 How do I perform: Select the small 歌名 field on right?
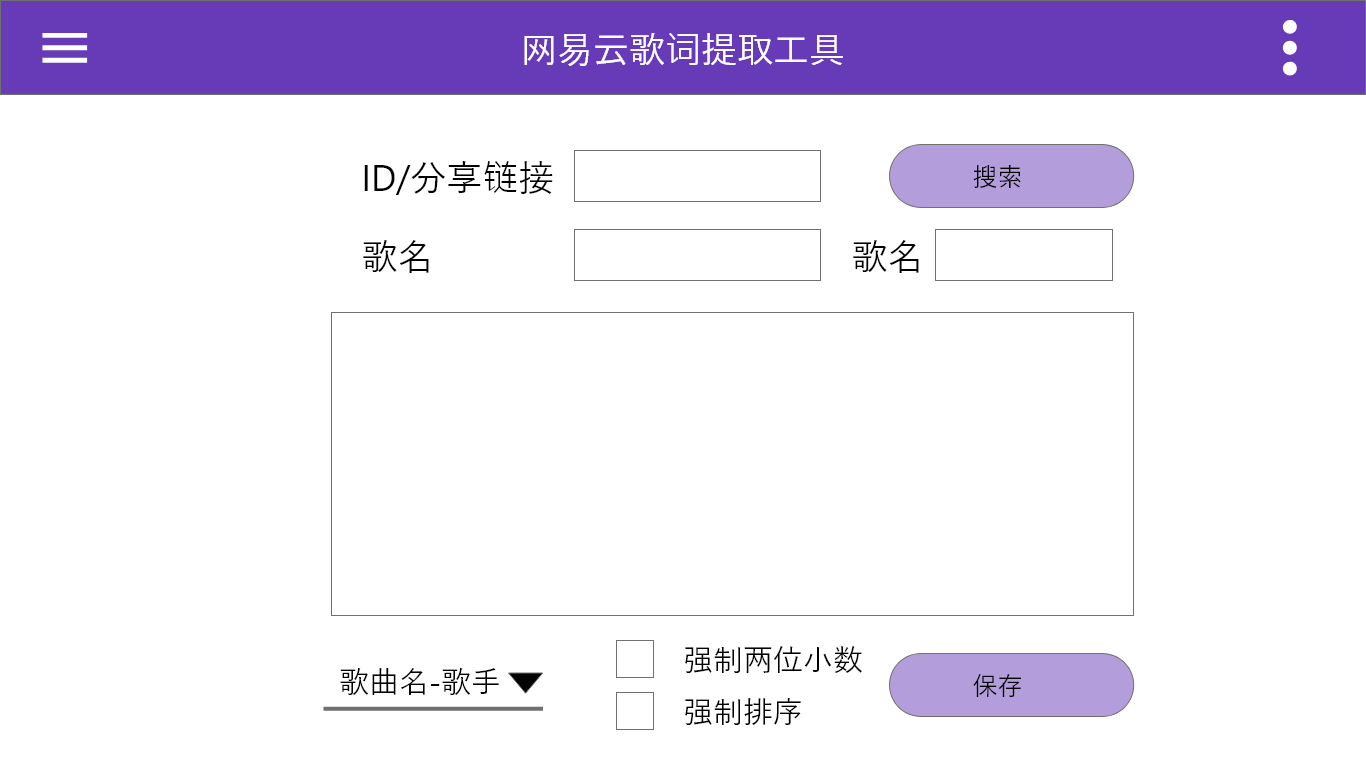1023,255
